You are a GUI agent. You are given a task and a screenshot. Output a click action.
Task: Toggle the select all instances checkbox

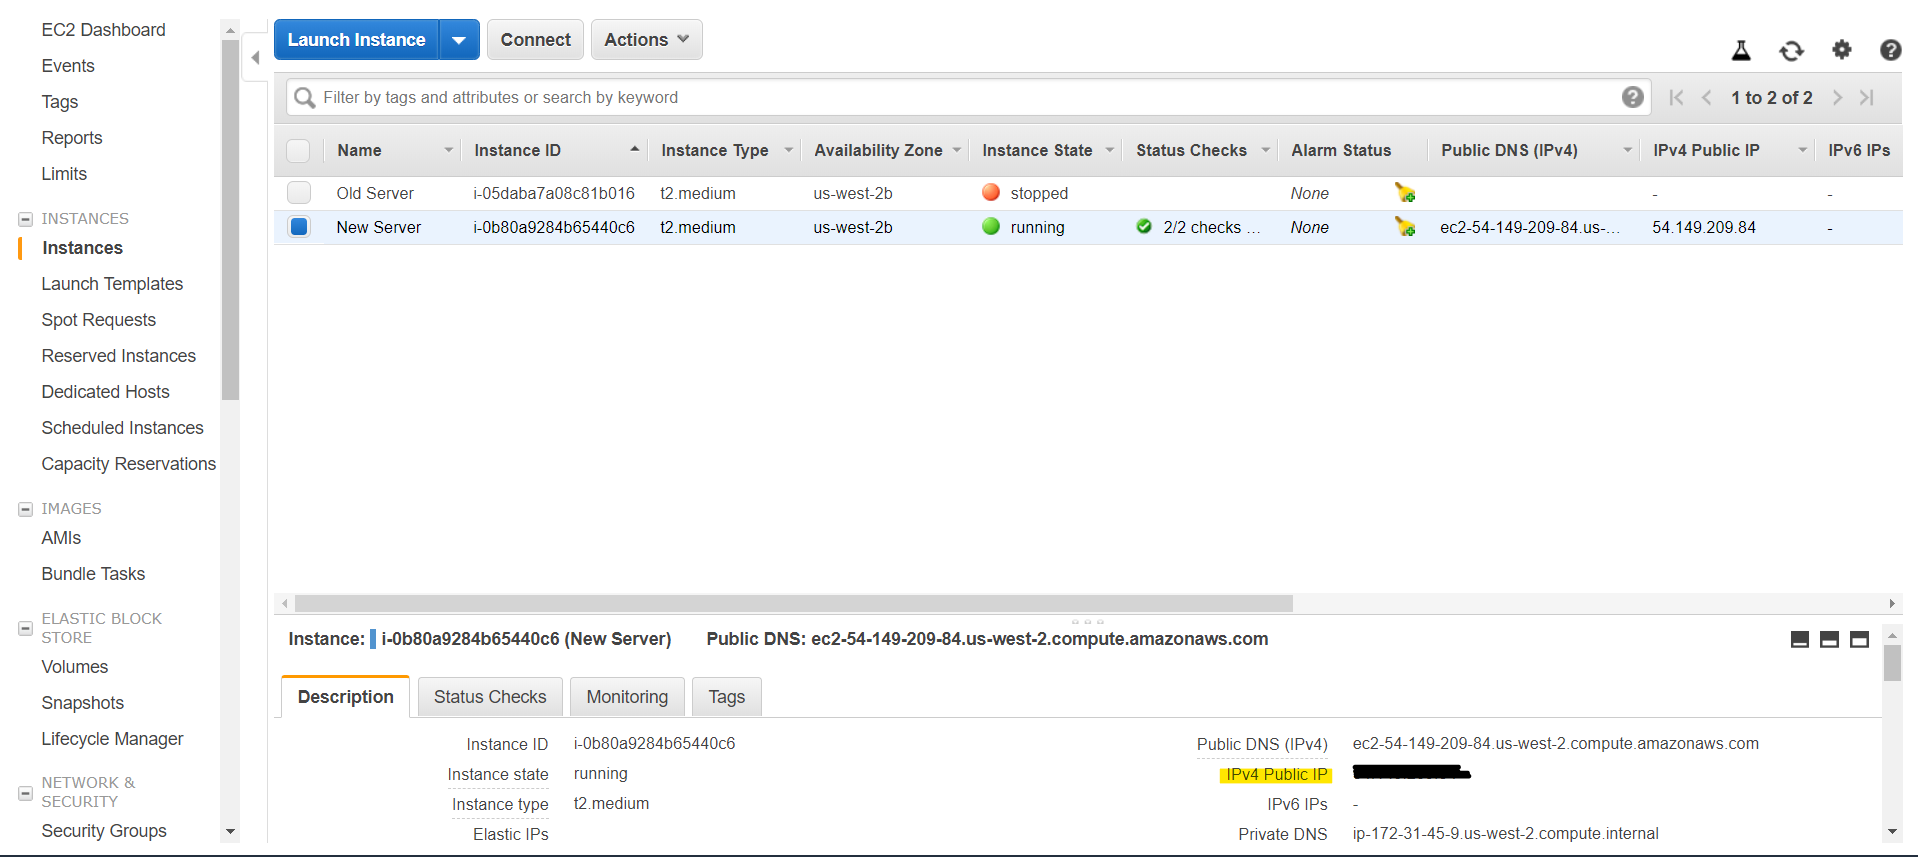[298, 151]
